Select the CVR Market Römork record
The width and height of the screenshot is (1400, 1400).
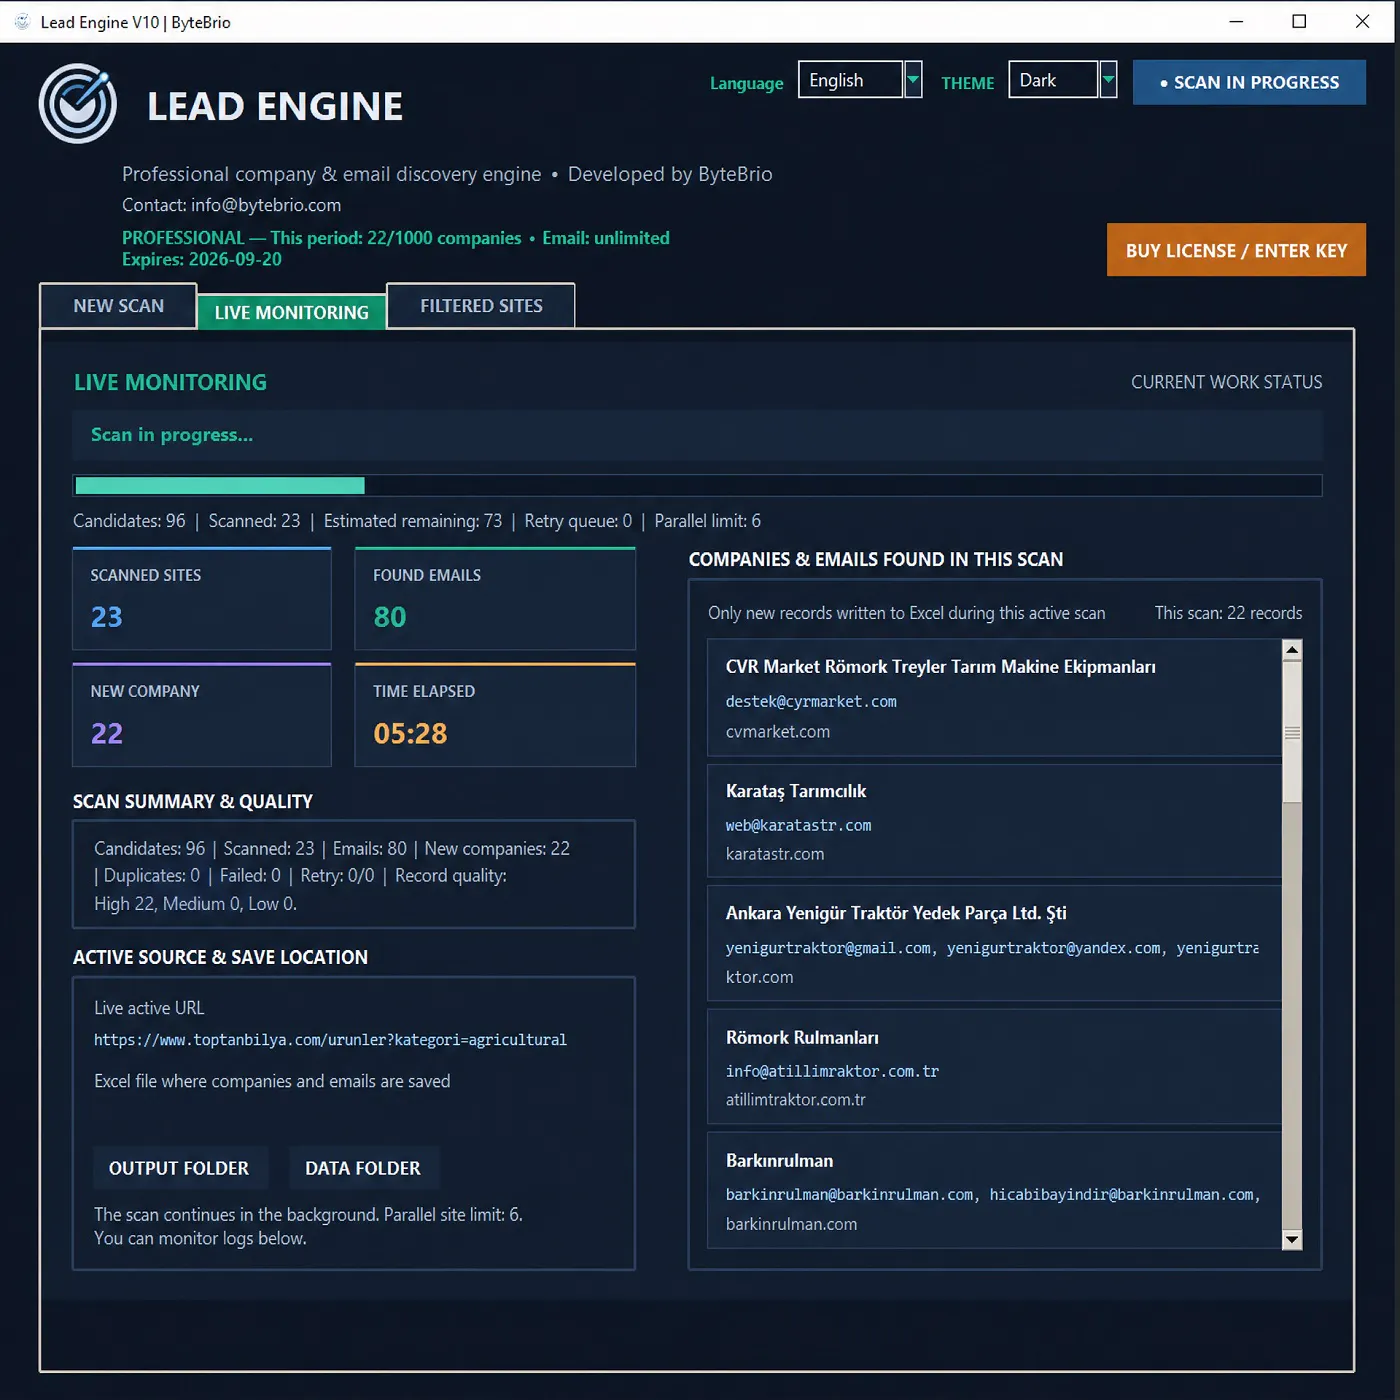[x=994, y=698]
